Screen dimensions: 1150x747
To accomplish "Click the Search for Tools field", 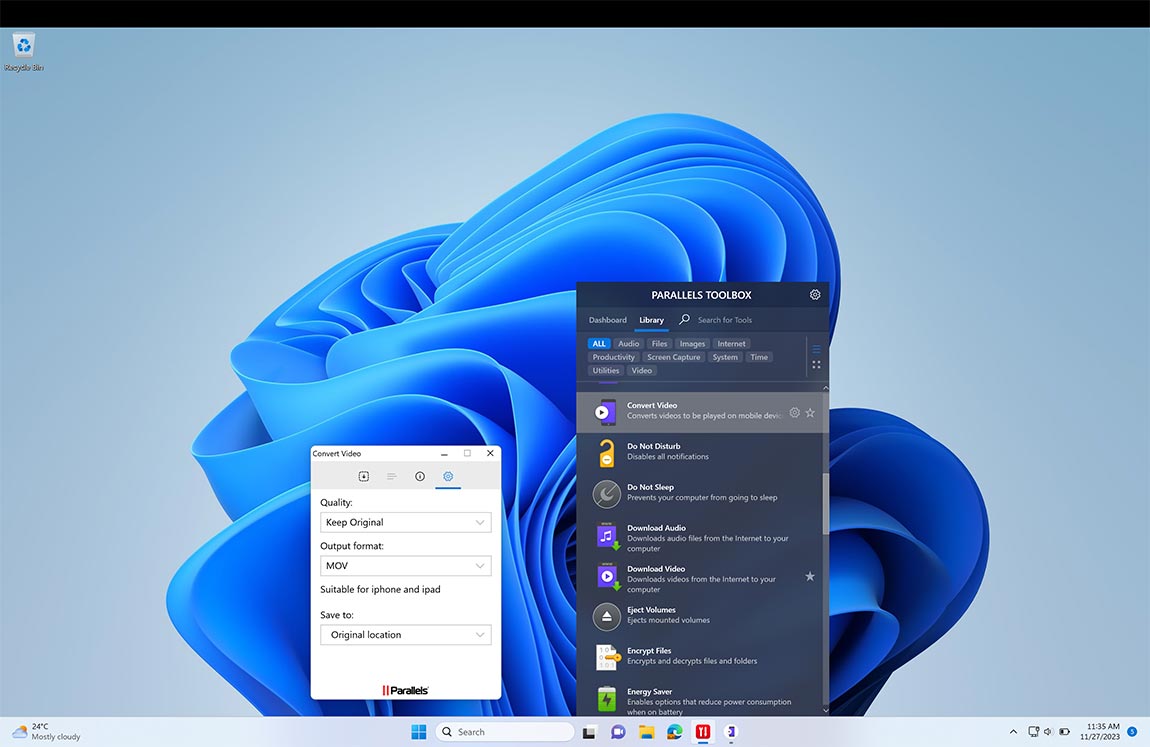I will pos(724,320).
